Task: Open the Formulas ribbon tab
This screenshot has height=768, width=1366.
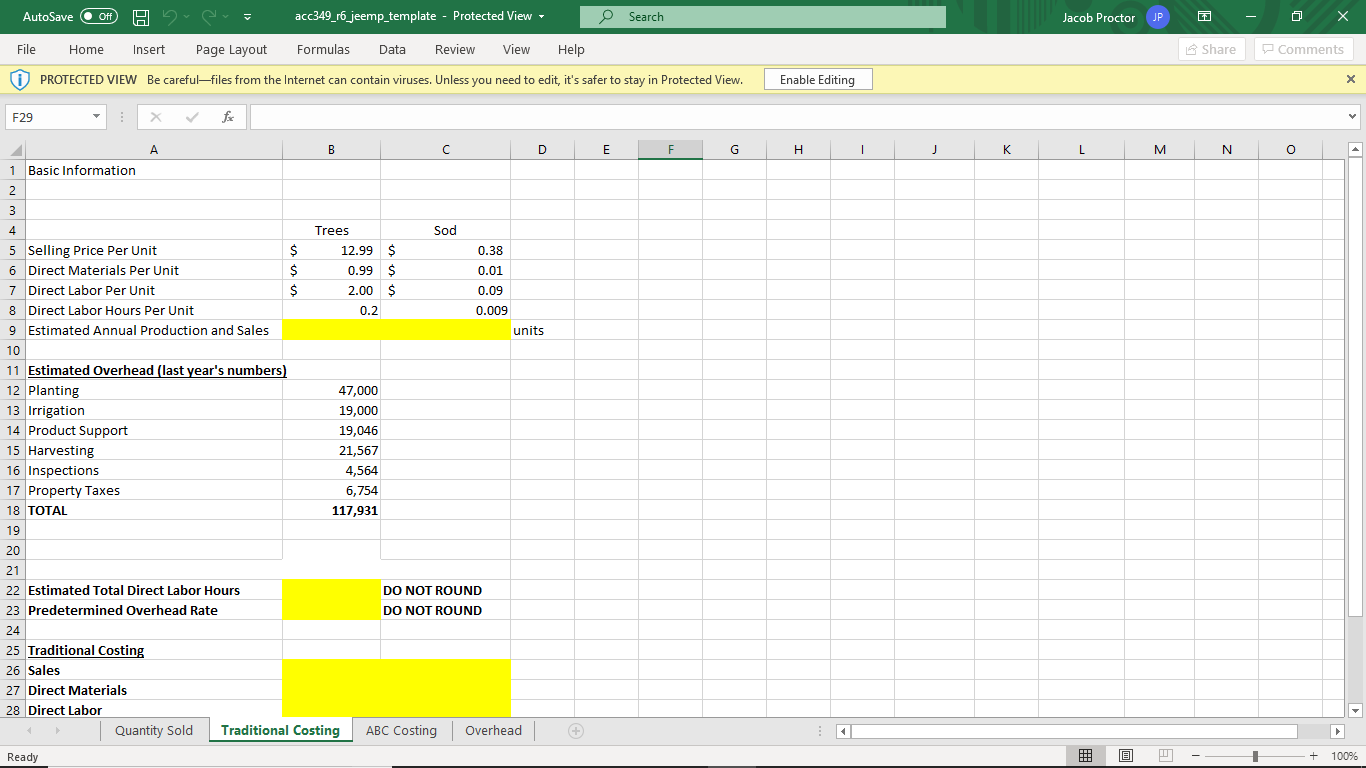Action: (323, 49)
